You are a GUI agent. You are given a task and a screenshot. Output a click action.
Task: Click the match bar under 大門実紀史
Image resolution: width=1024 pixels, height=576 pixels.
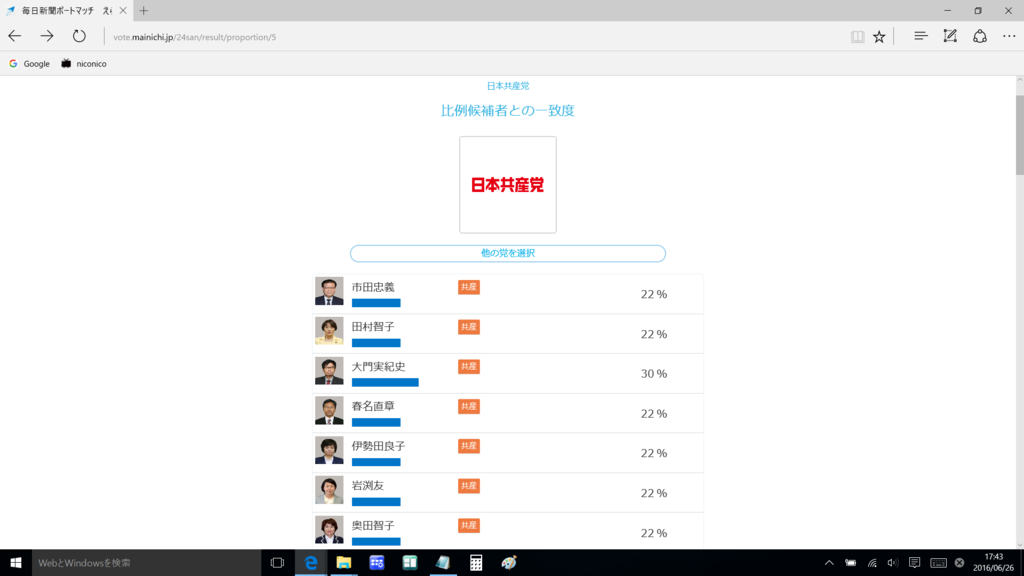385,383
